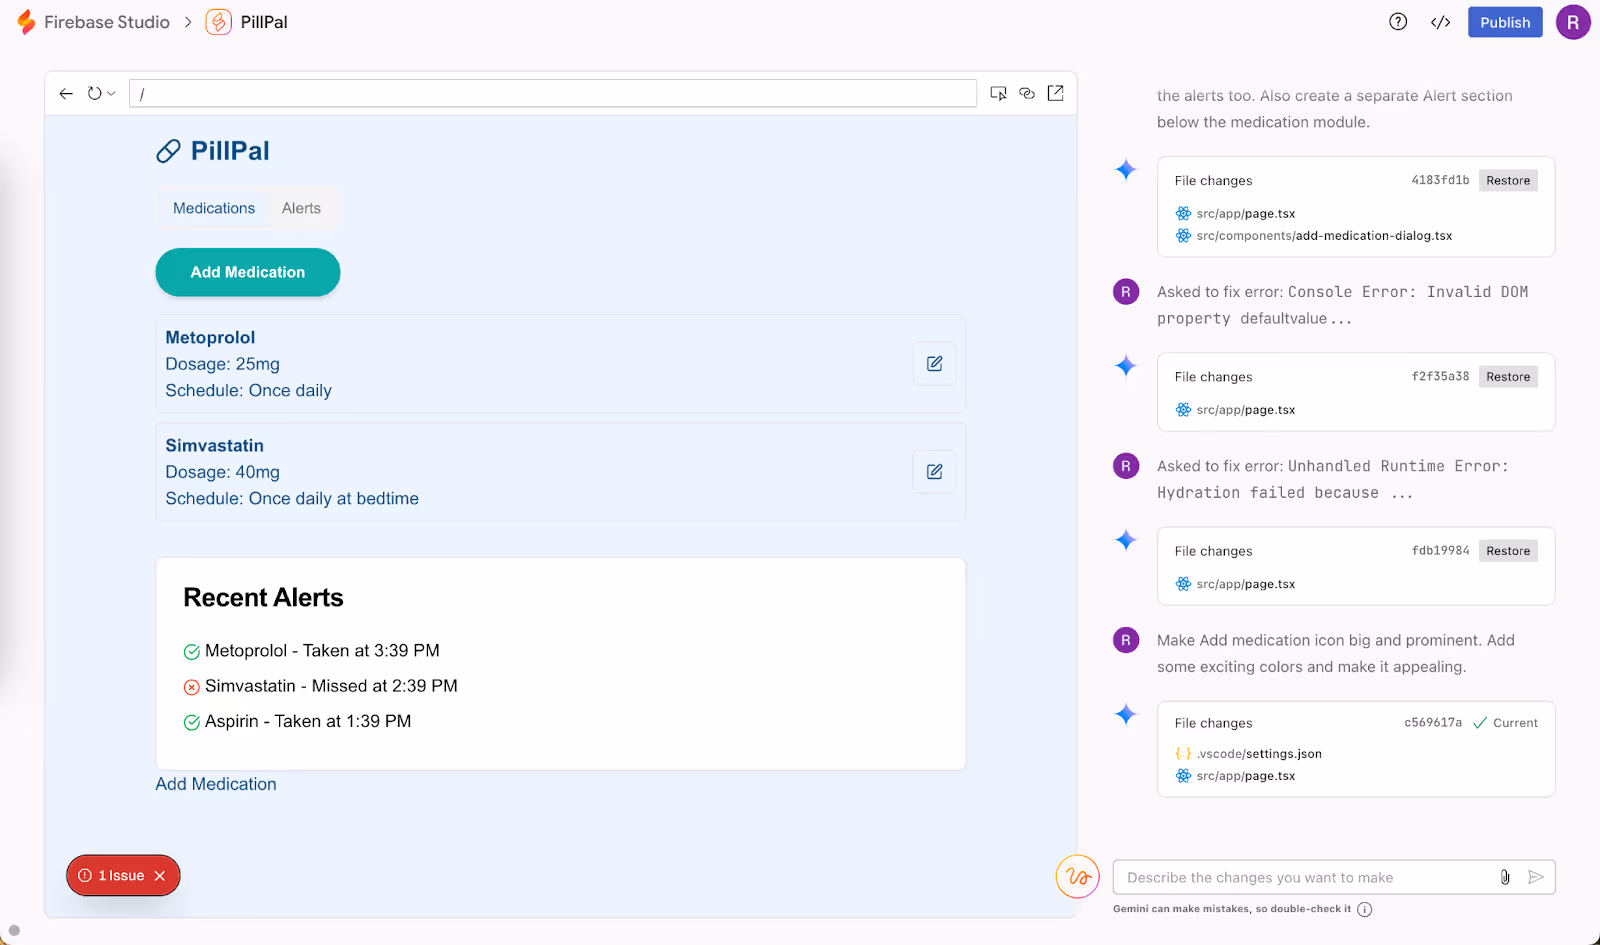Open page.tsx under checkpoint c569617a
Image resolution: width=1600 pixels, height=945 pixels.
pyautogui.click(x=1236, y=776)
